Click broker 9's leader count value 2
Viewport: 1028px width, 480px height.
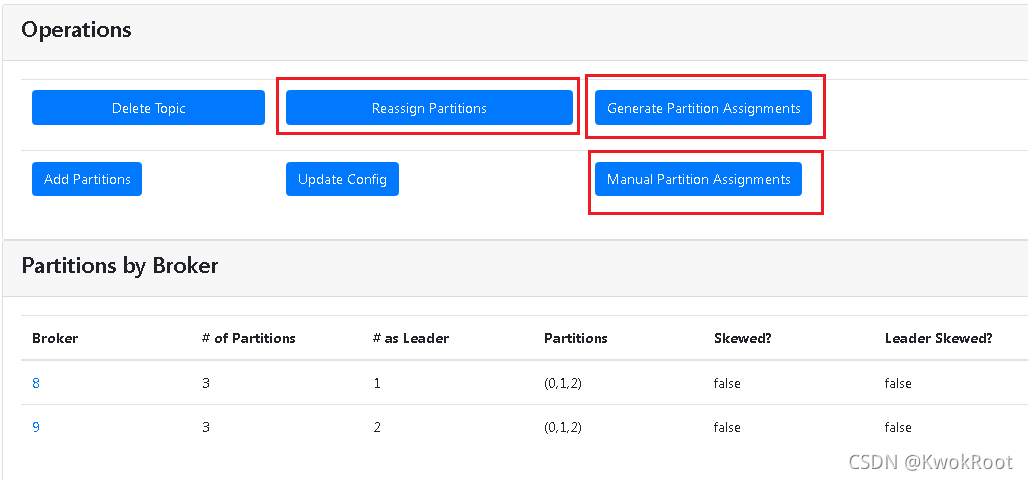point(377,427)
